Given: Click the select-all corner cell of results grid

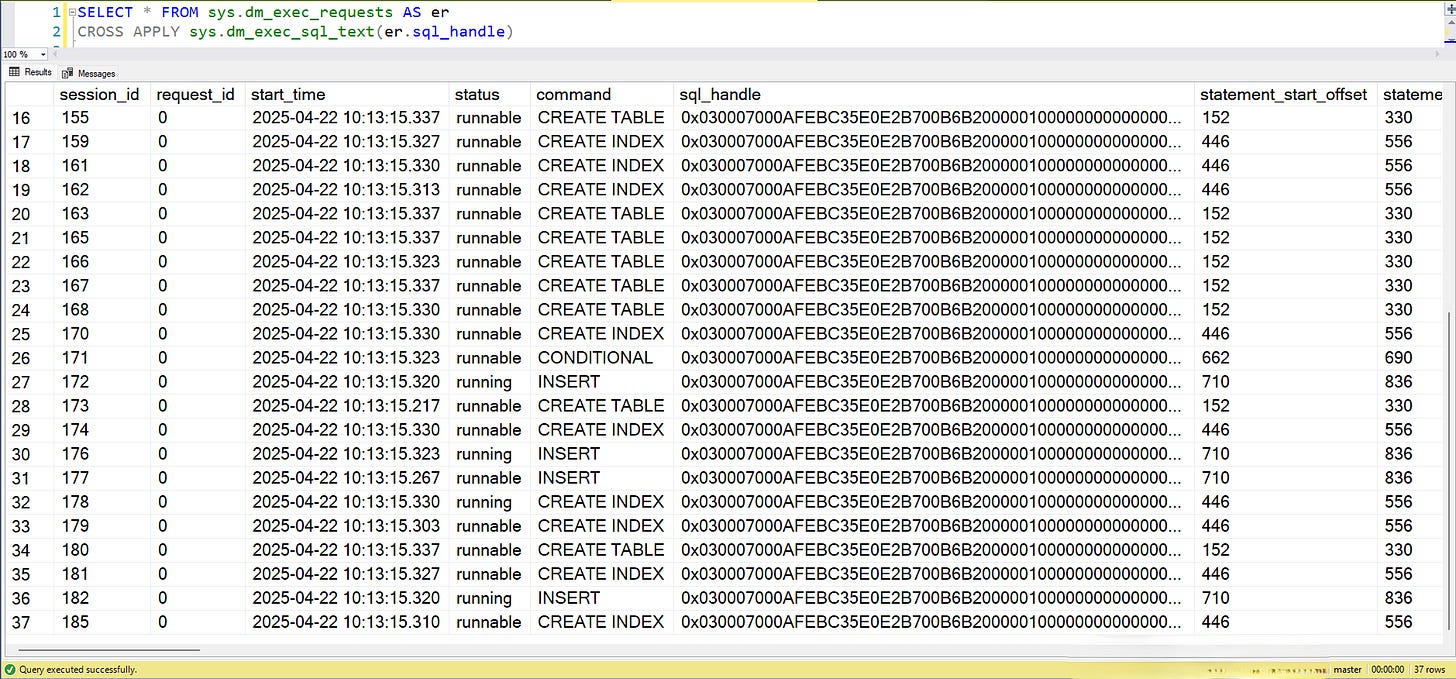Looking at the screenshot, I should [30, 94].
